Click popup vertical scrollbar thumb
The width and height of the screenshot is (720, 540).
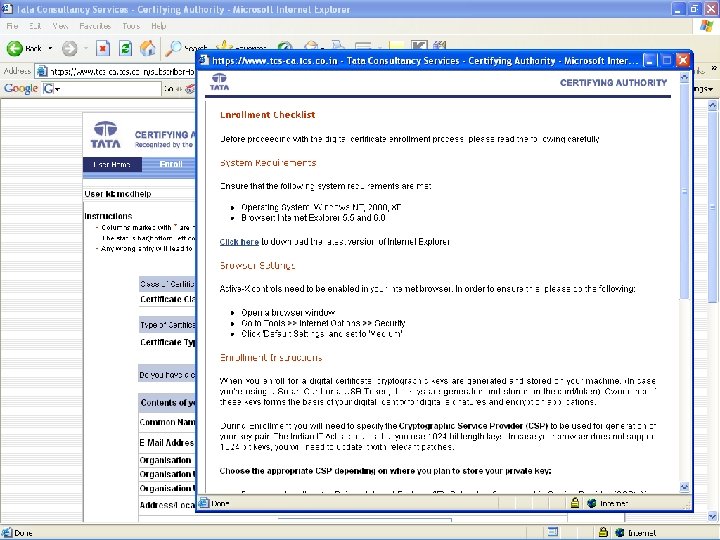pos(684,191)
